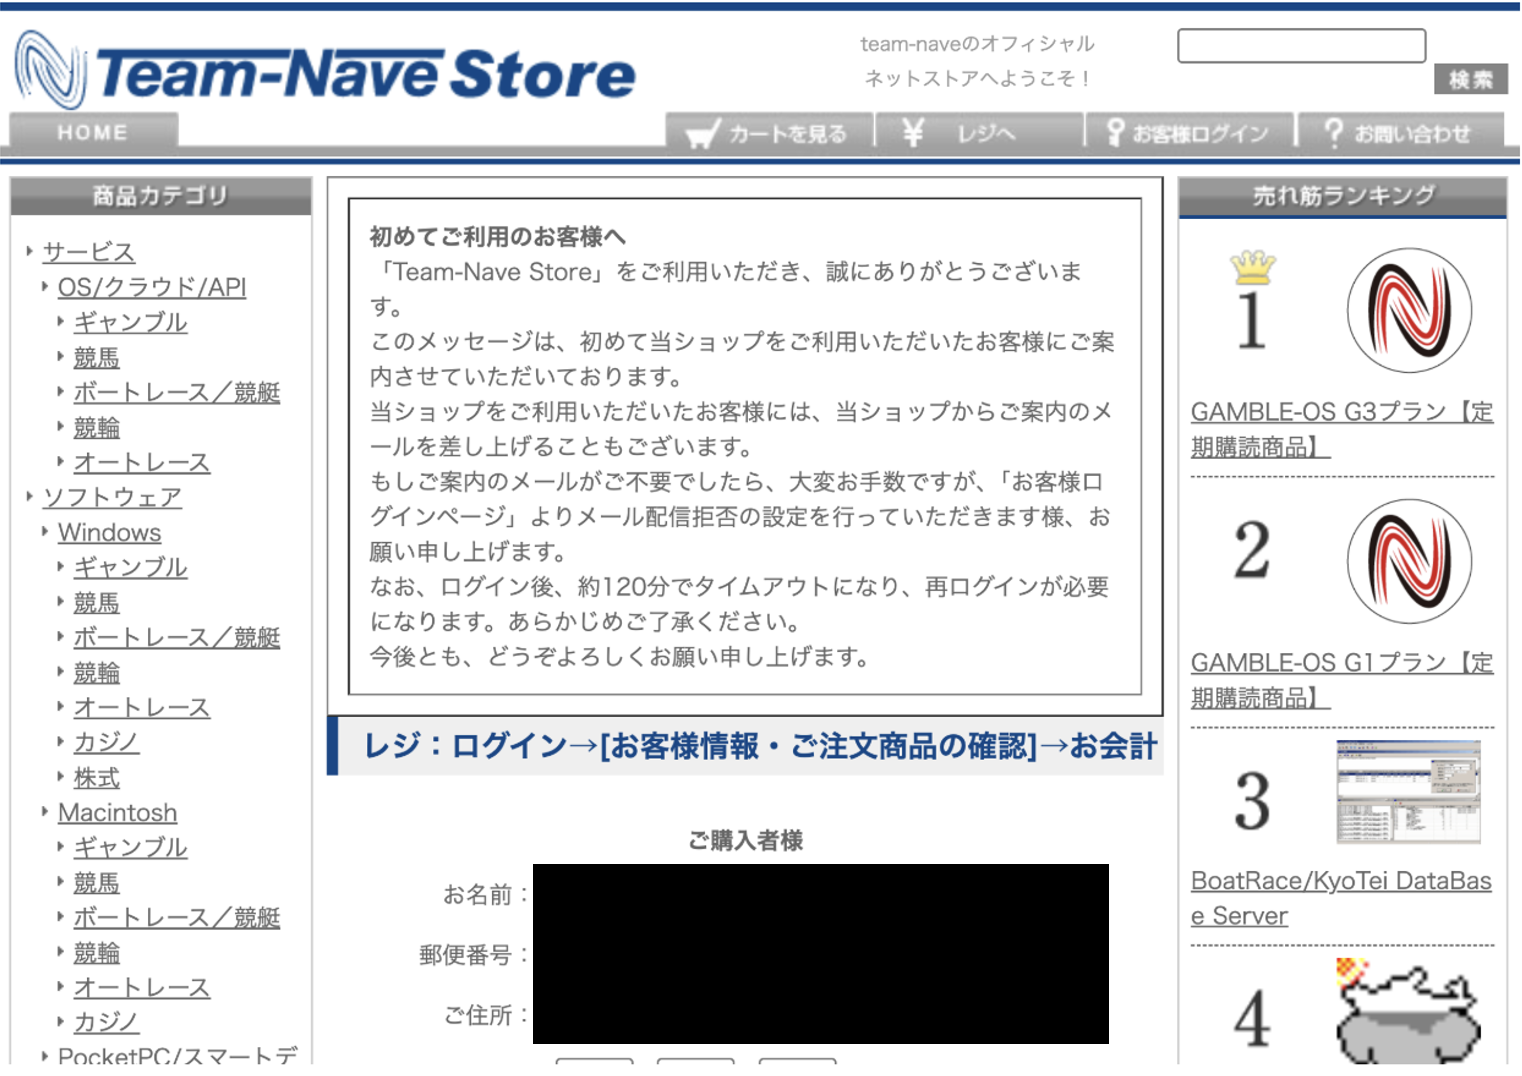This screenshot has height=1076, width=1522.
Task: Open PocketPC/スマートデ category
Action: pyautogui.click(x=177, y=1055)
